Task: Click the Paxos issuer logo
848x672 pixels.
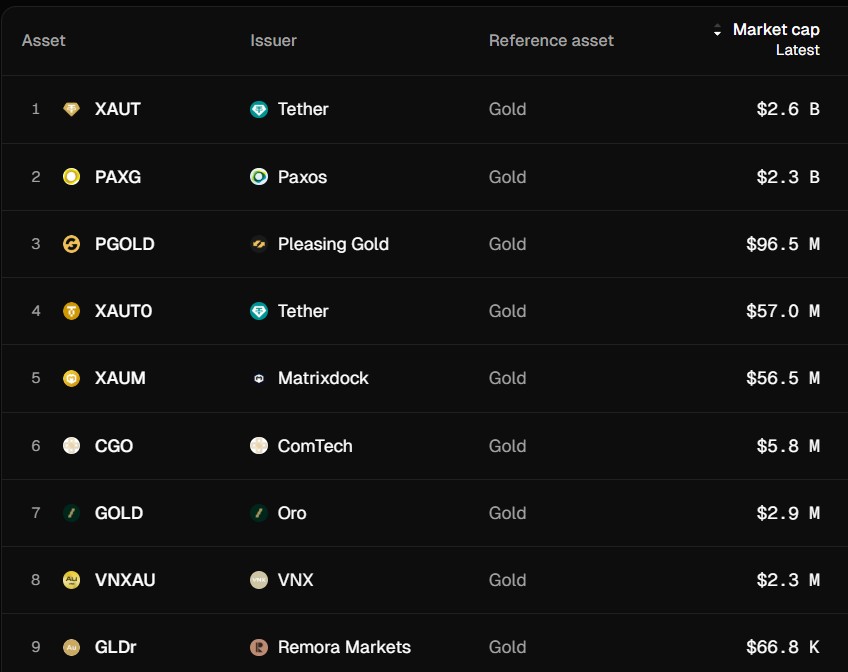Action: pos(259,177)
